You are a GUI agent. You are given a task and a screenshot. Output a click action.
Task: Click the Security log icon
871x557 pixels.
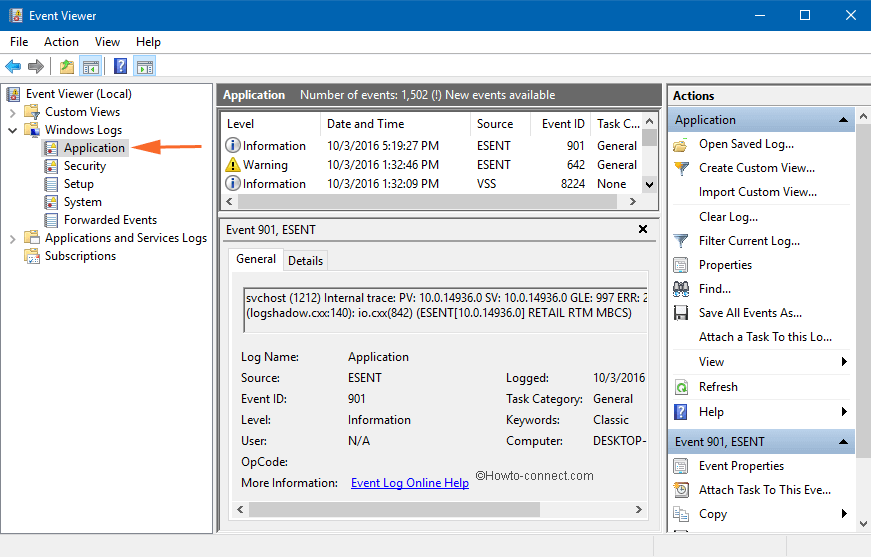(x=51, y=166)
